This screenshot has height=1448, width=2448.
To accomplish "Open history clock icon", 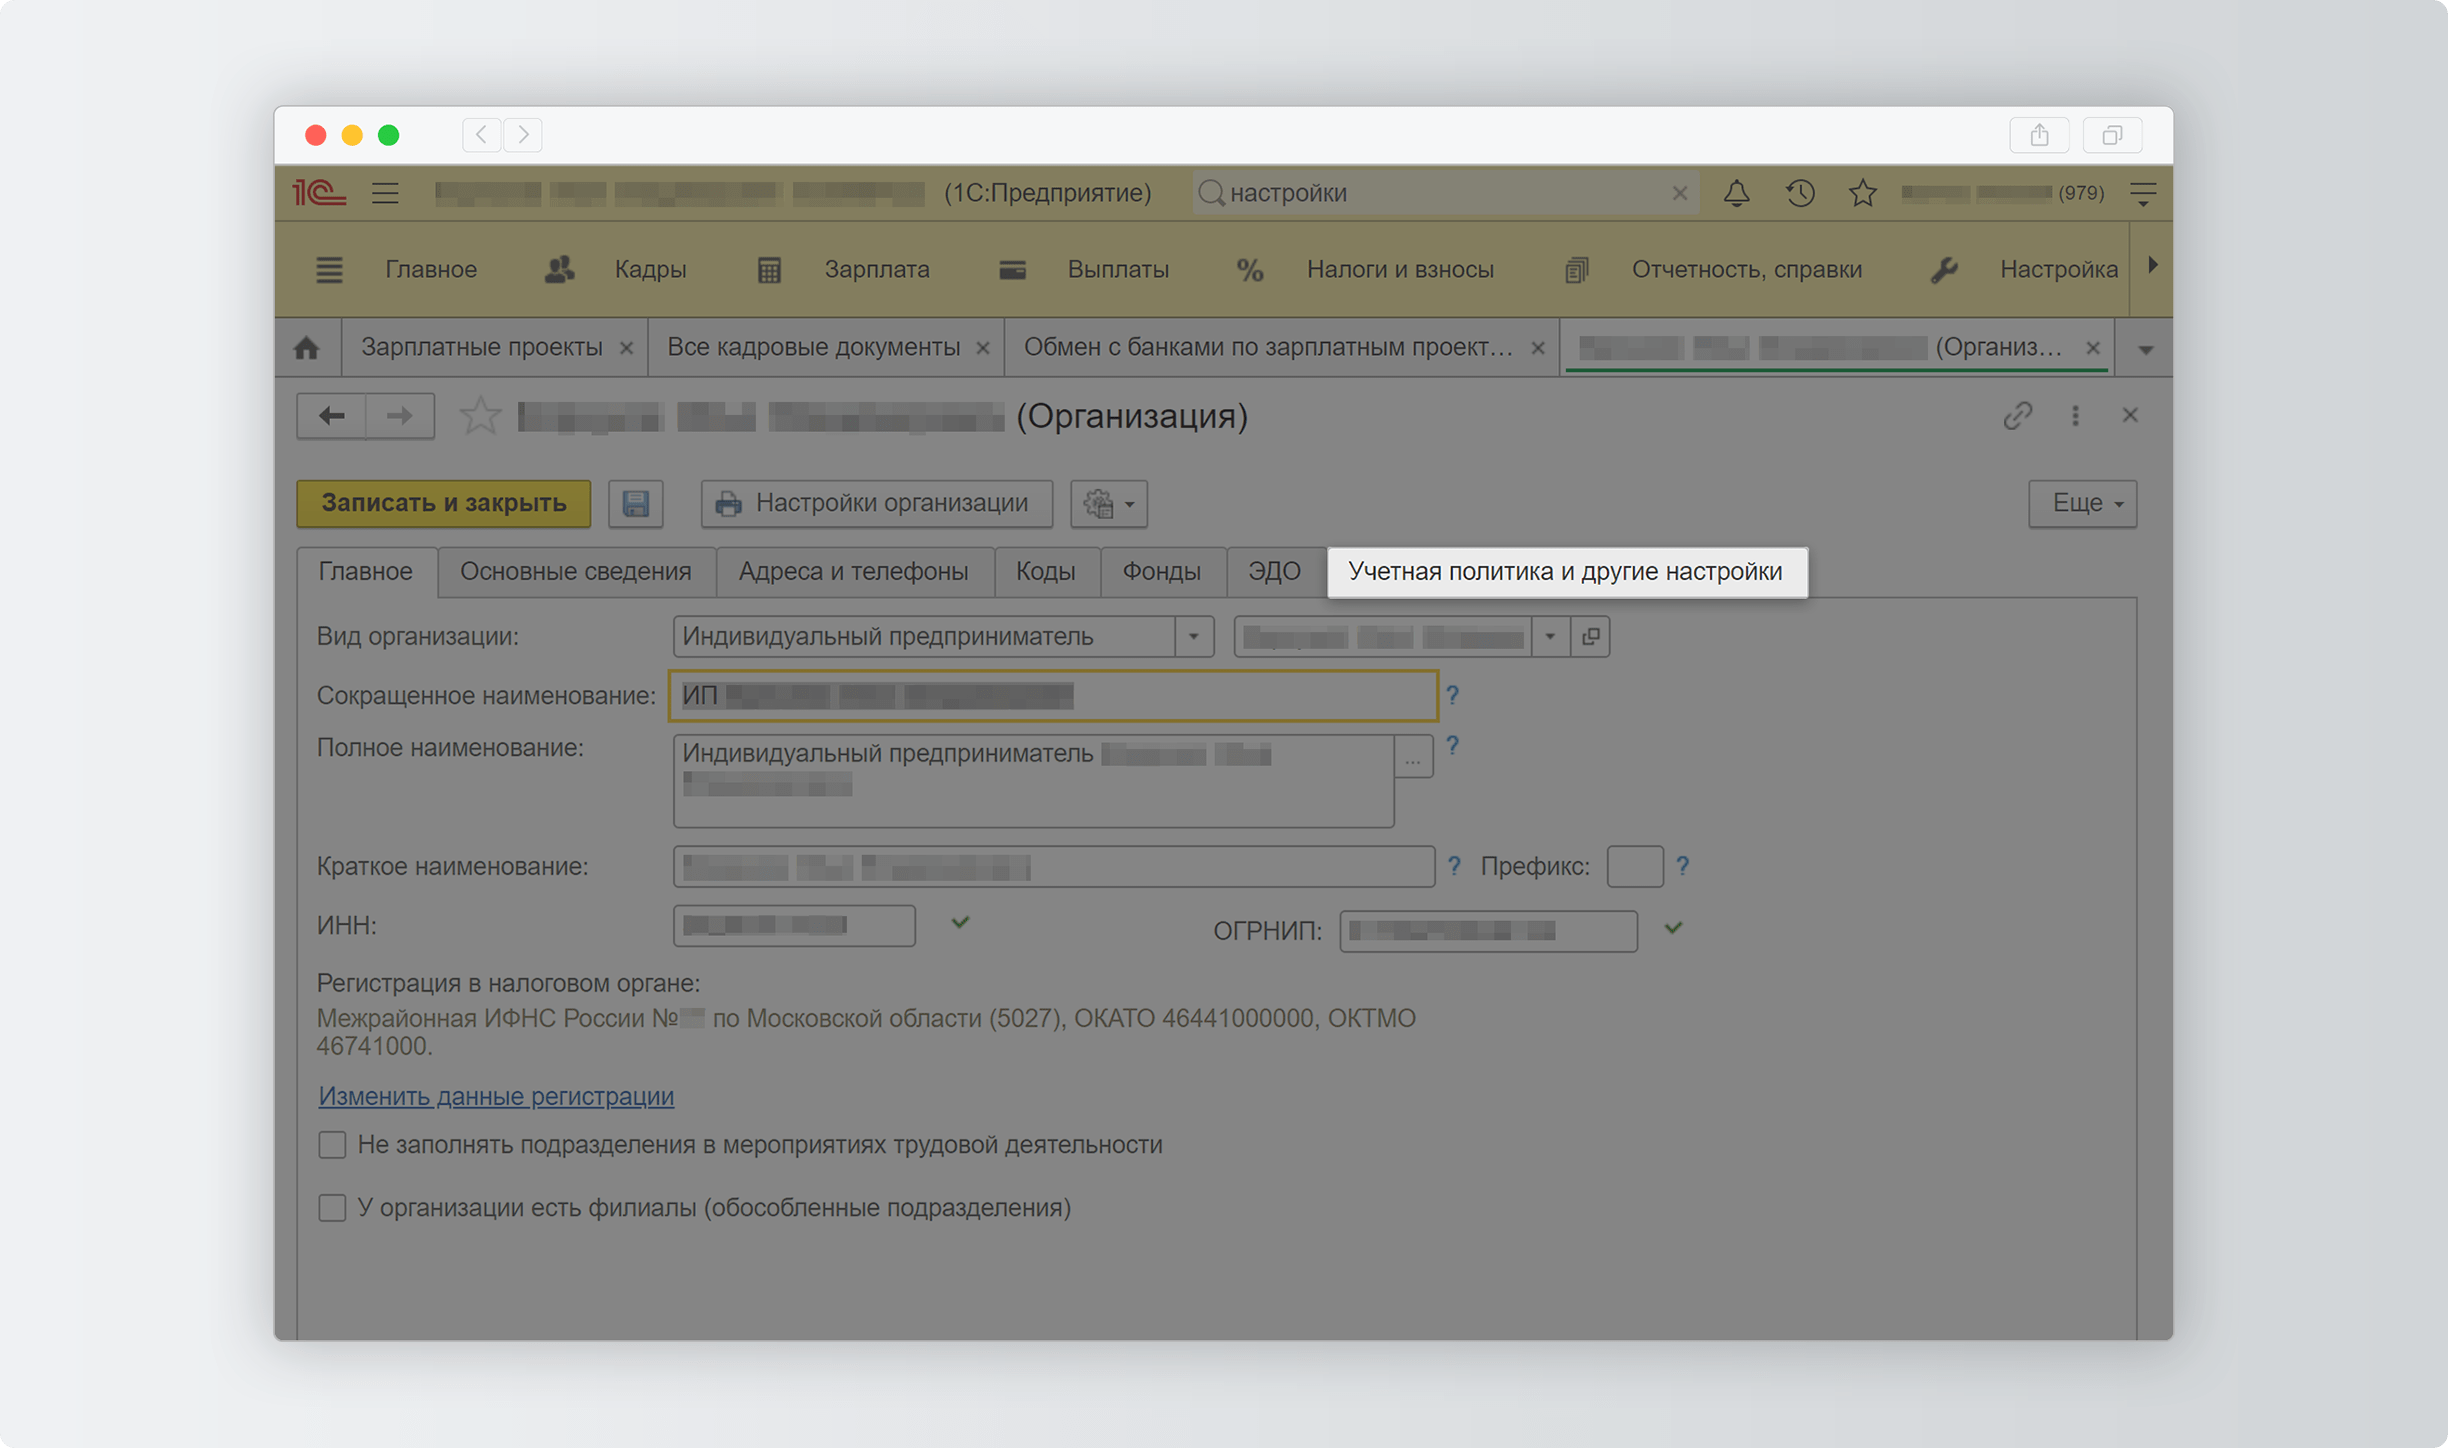I will (1800, 193).
